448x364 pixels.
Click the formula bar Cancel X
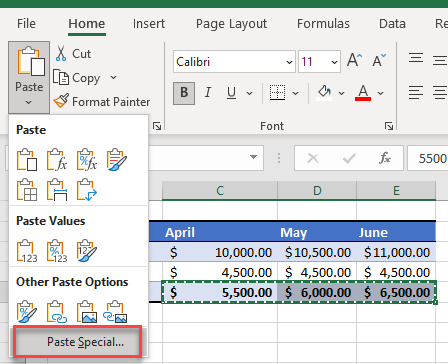313,158
